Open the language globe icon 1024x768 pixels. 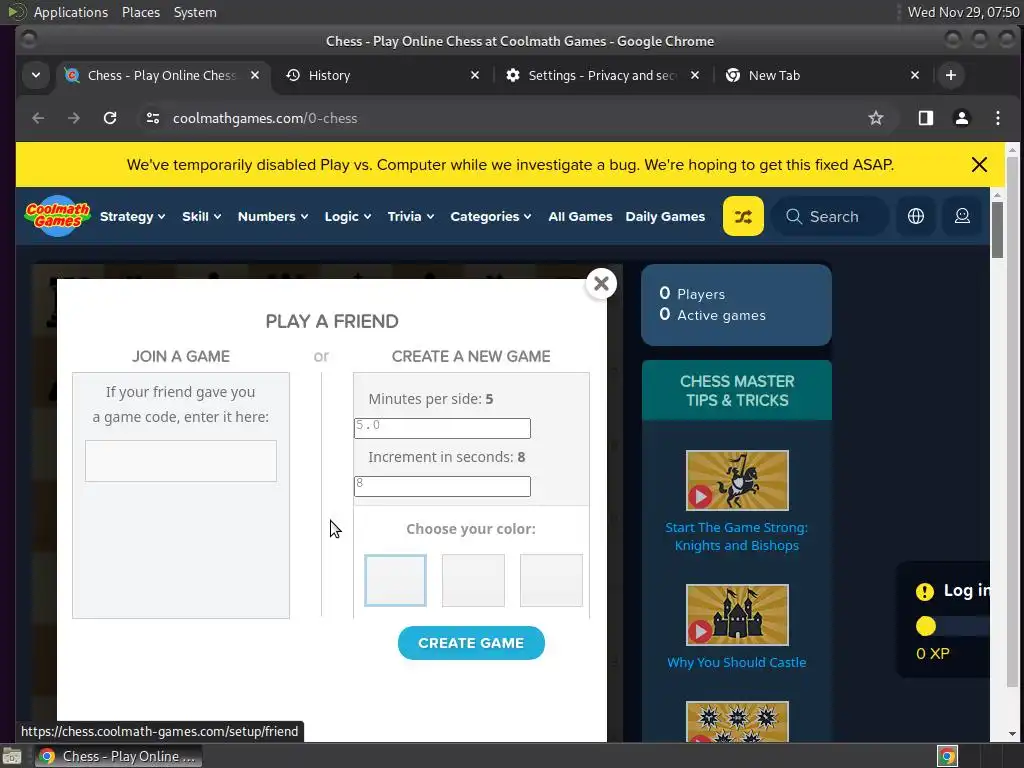pos(916,216)
